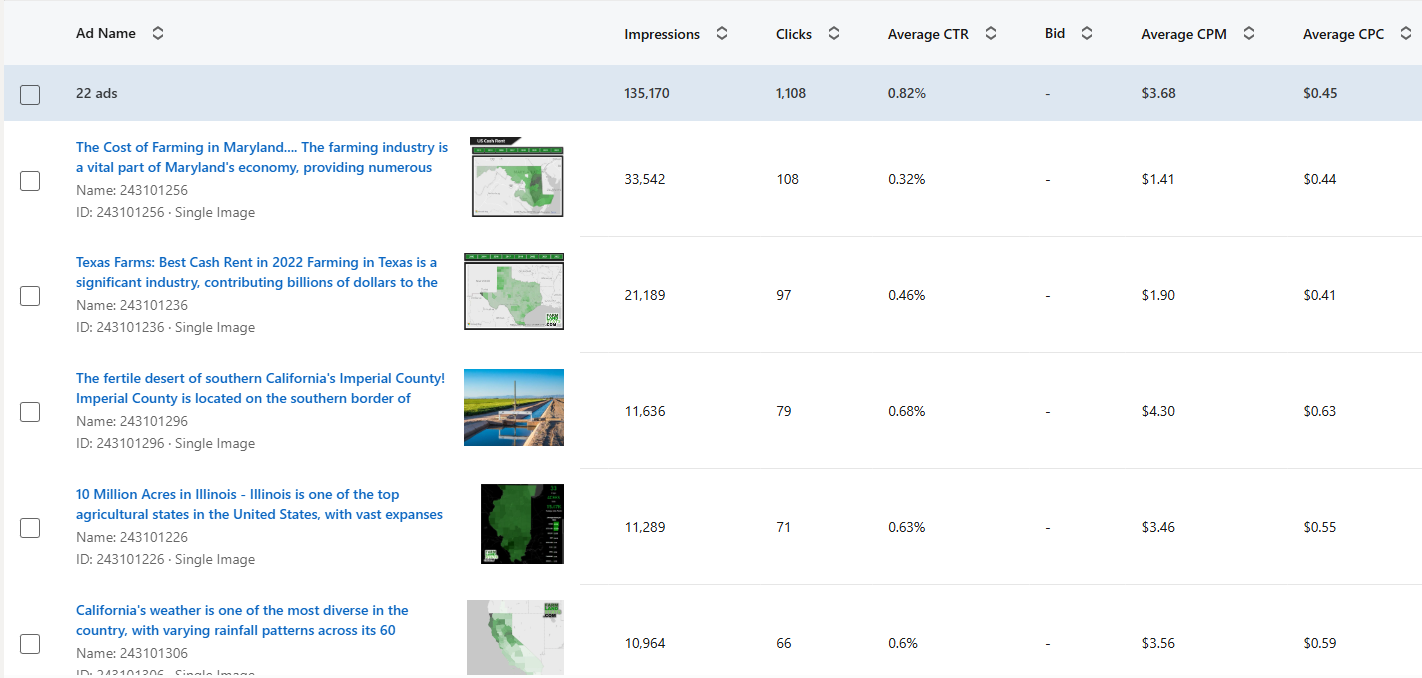This screenshot has width=1422, height=678.
Task: Sort by the Ad Name sort icon
Action: pyautogui.click(x=158, y=33)
